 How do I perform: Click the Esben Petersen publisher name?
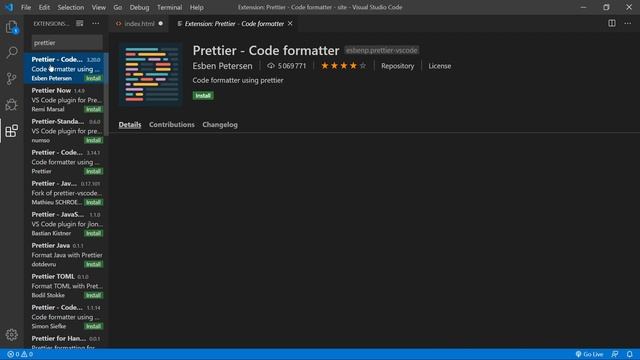(222, 66)
